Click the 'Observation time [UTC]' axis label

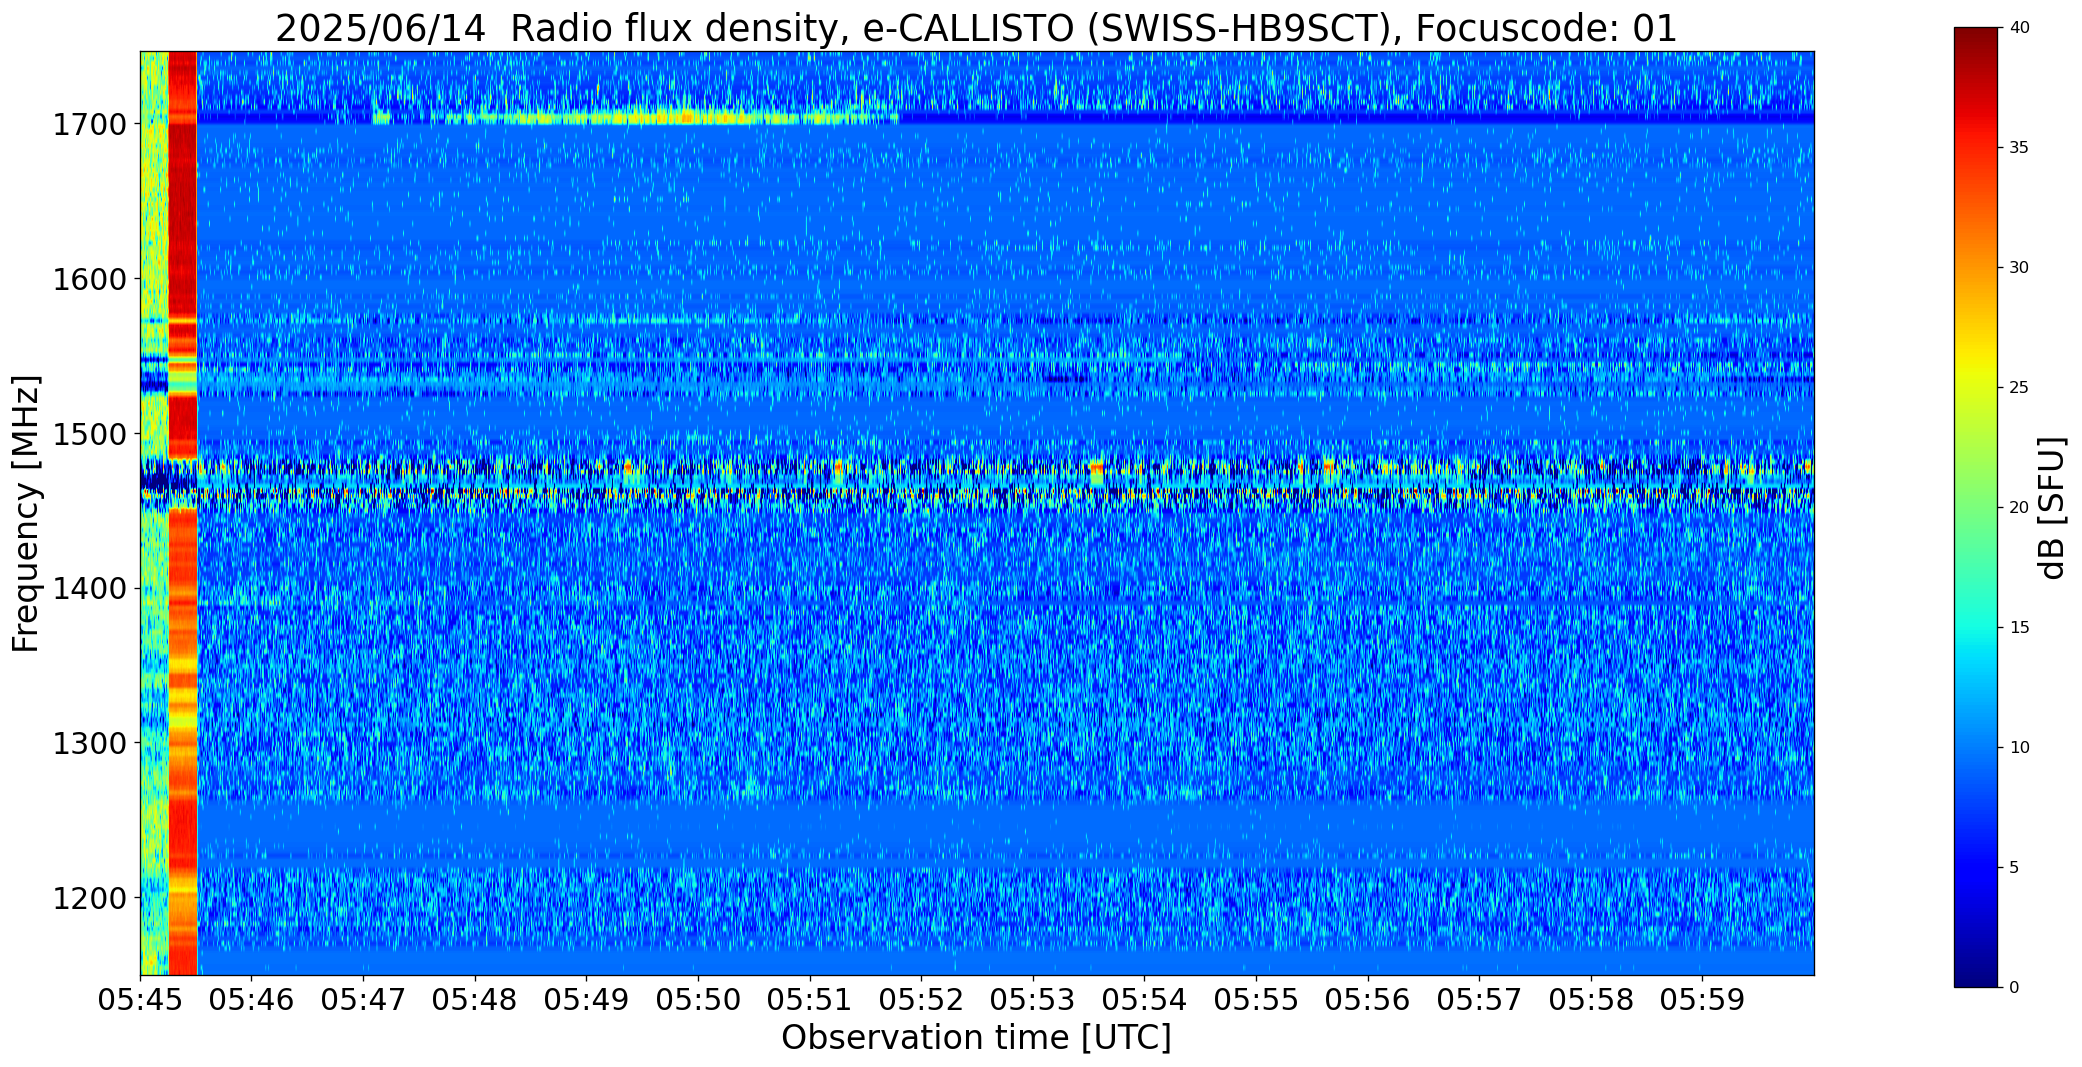976,1037
